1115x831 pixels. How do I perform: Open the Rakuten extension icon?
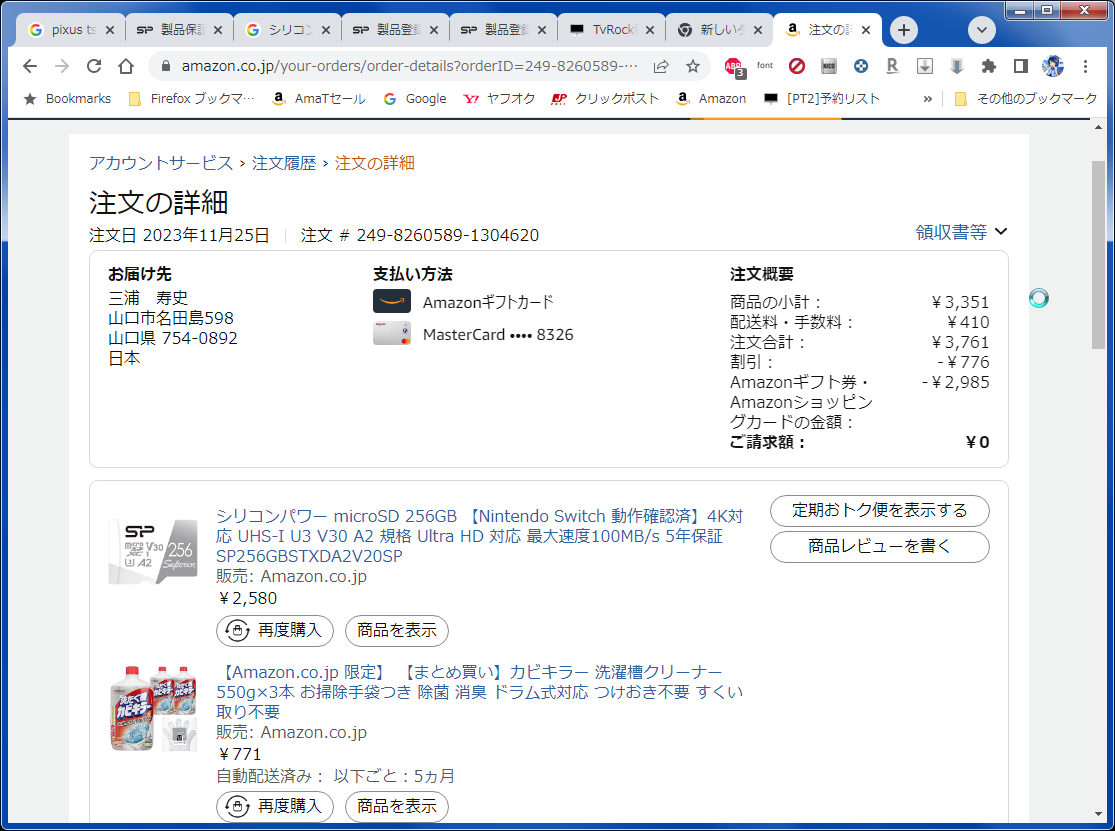coord(892,67)
